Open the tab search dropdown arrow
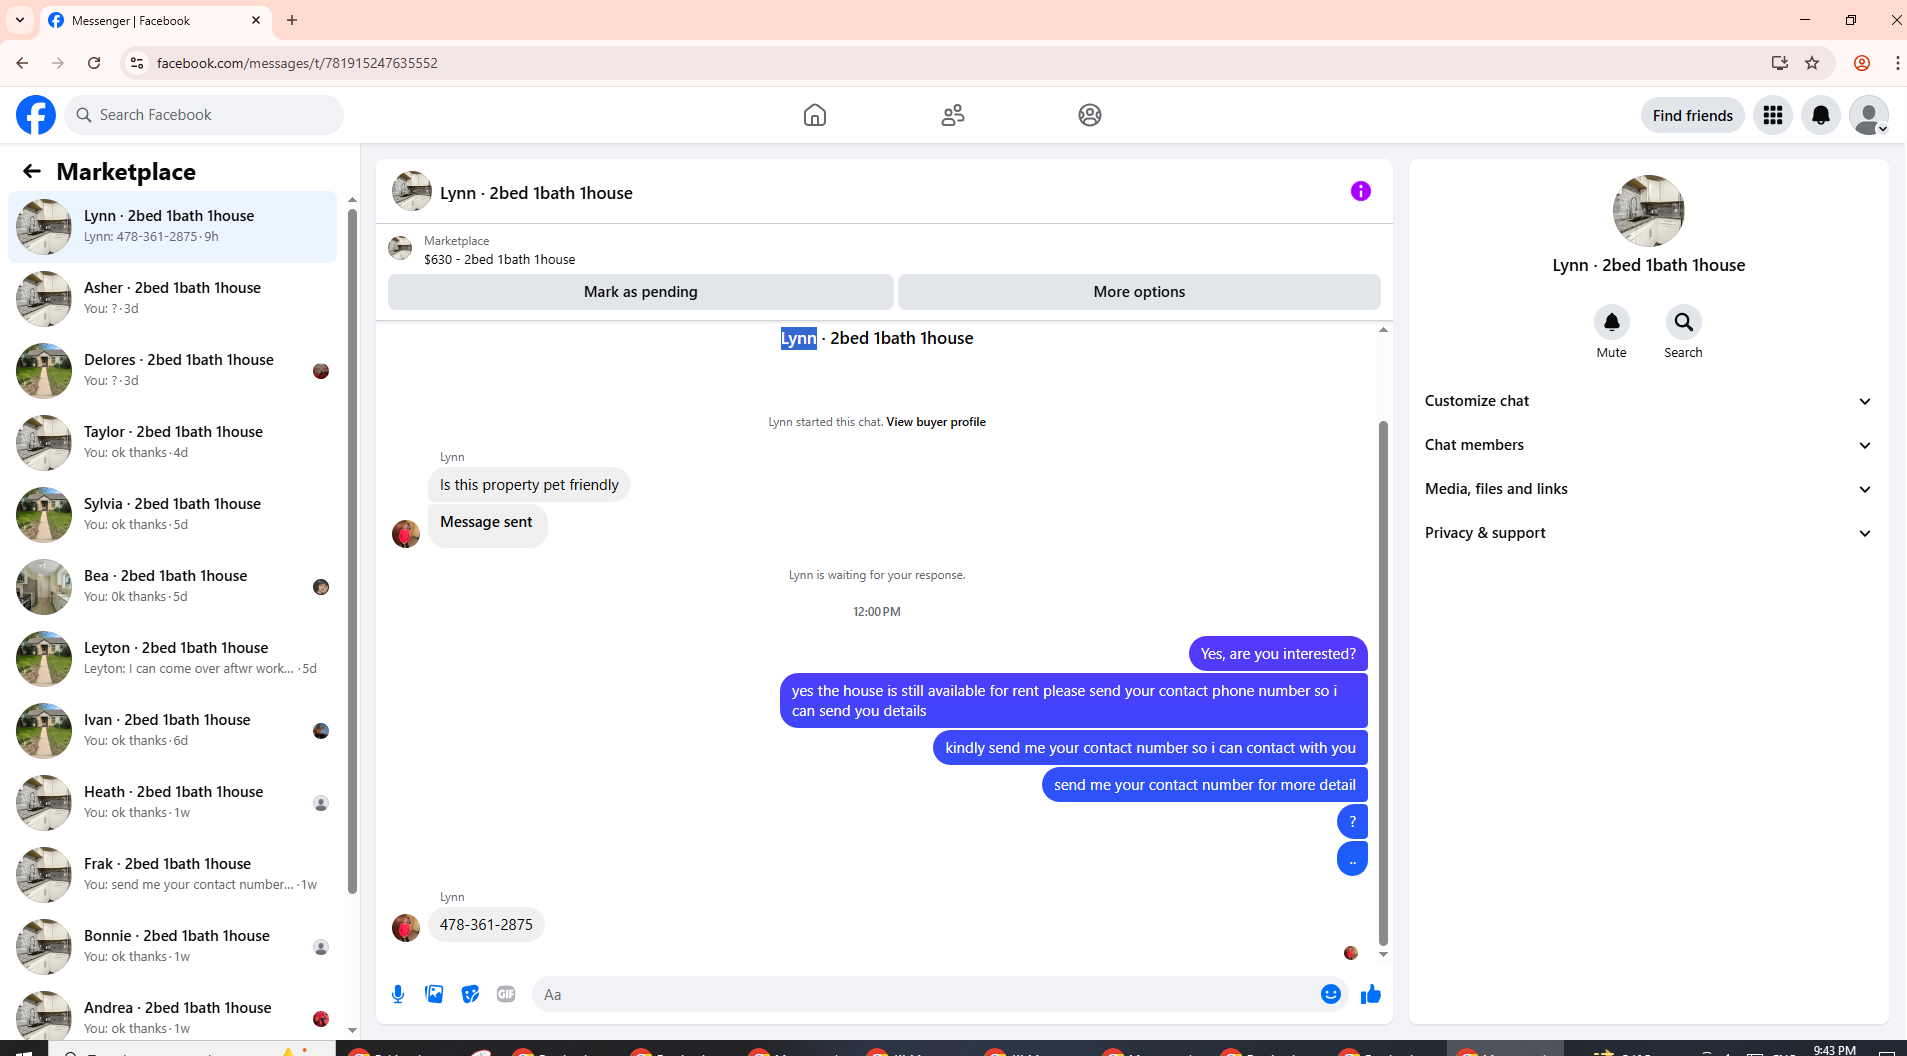1907x1056 pixels. (x=20, y=20)
